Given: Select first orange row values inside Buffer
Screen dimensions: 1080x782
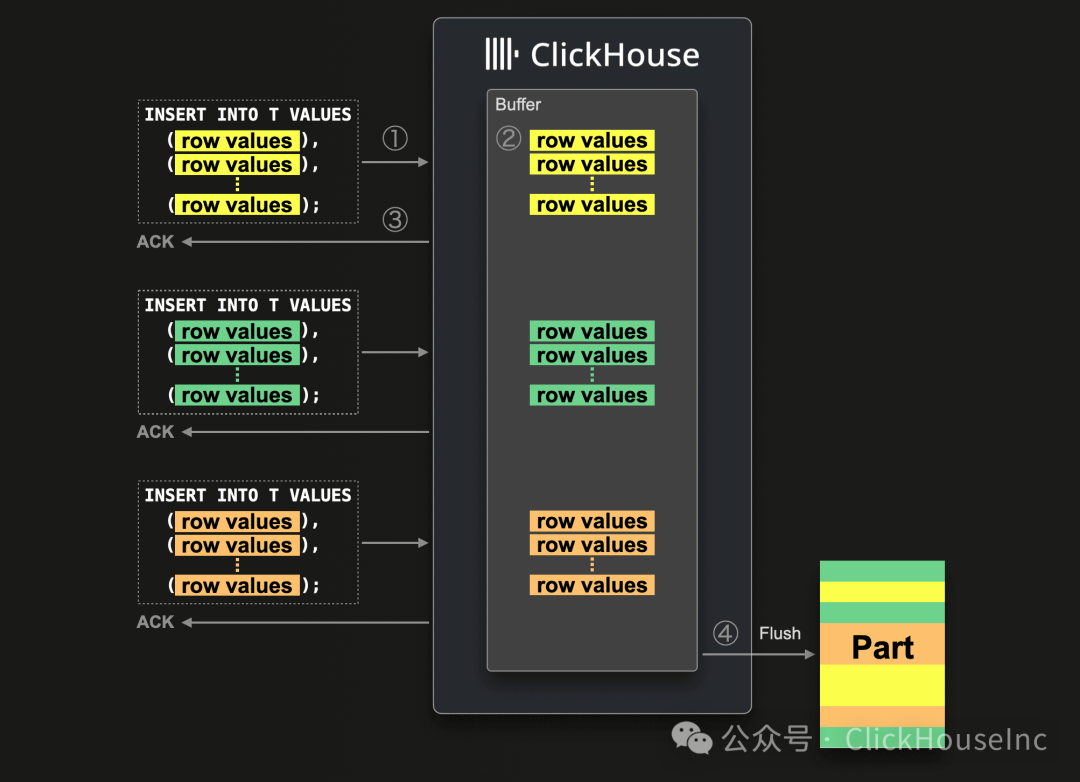Looking at the screenshot, I should [x=592, y=521].
